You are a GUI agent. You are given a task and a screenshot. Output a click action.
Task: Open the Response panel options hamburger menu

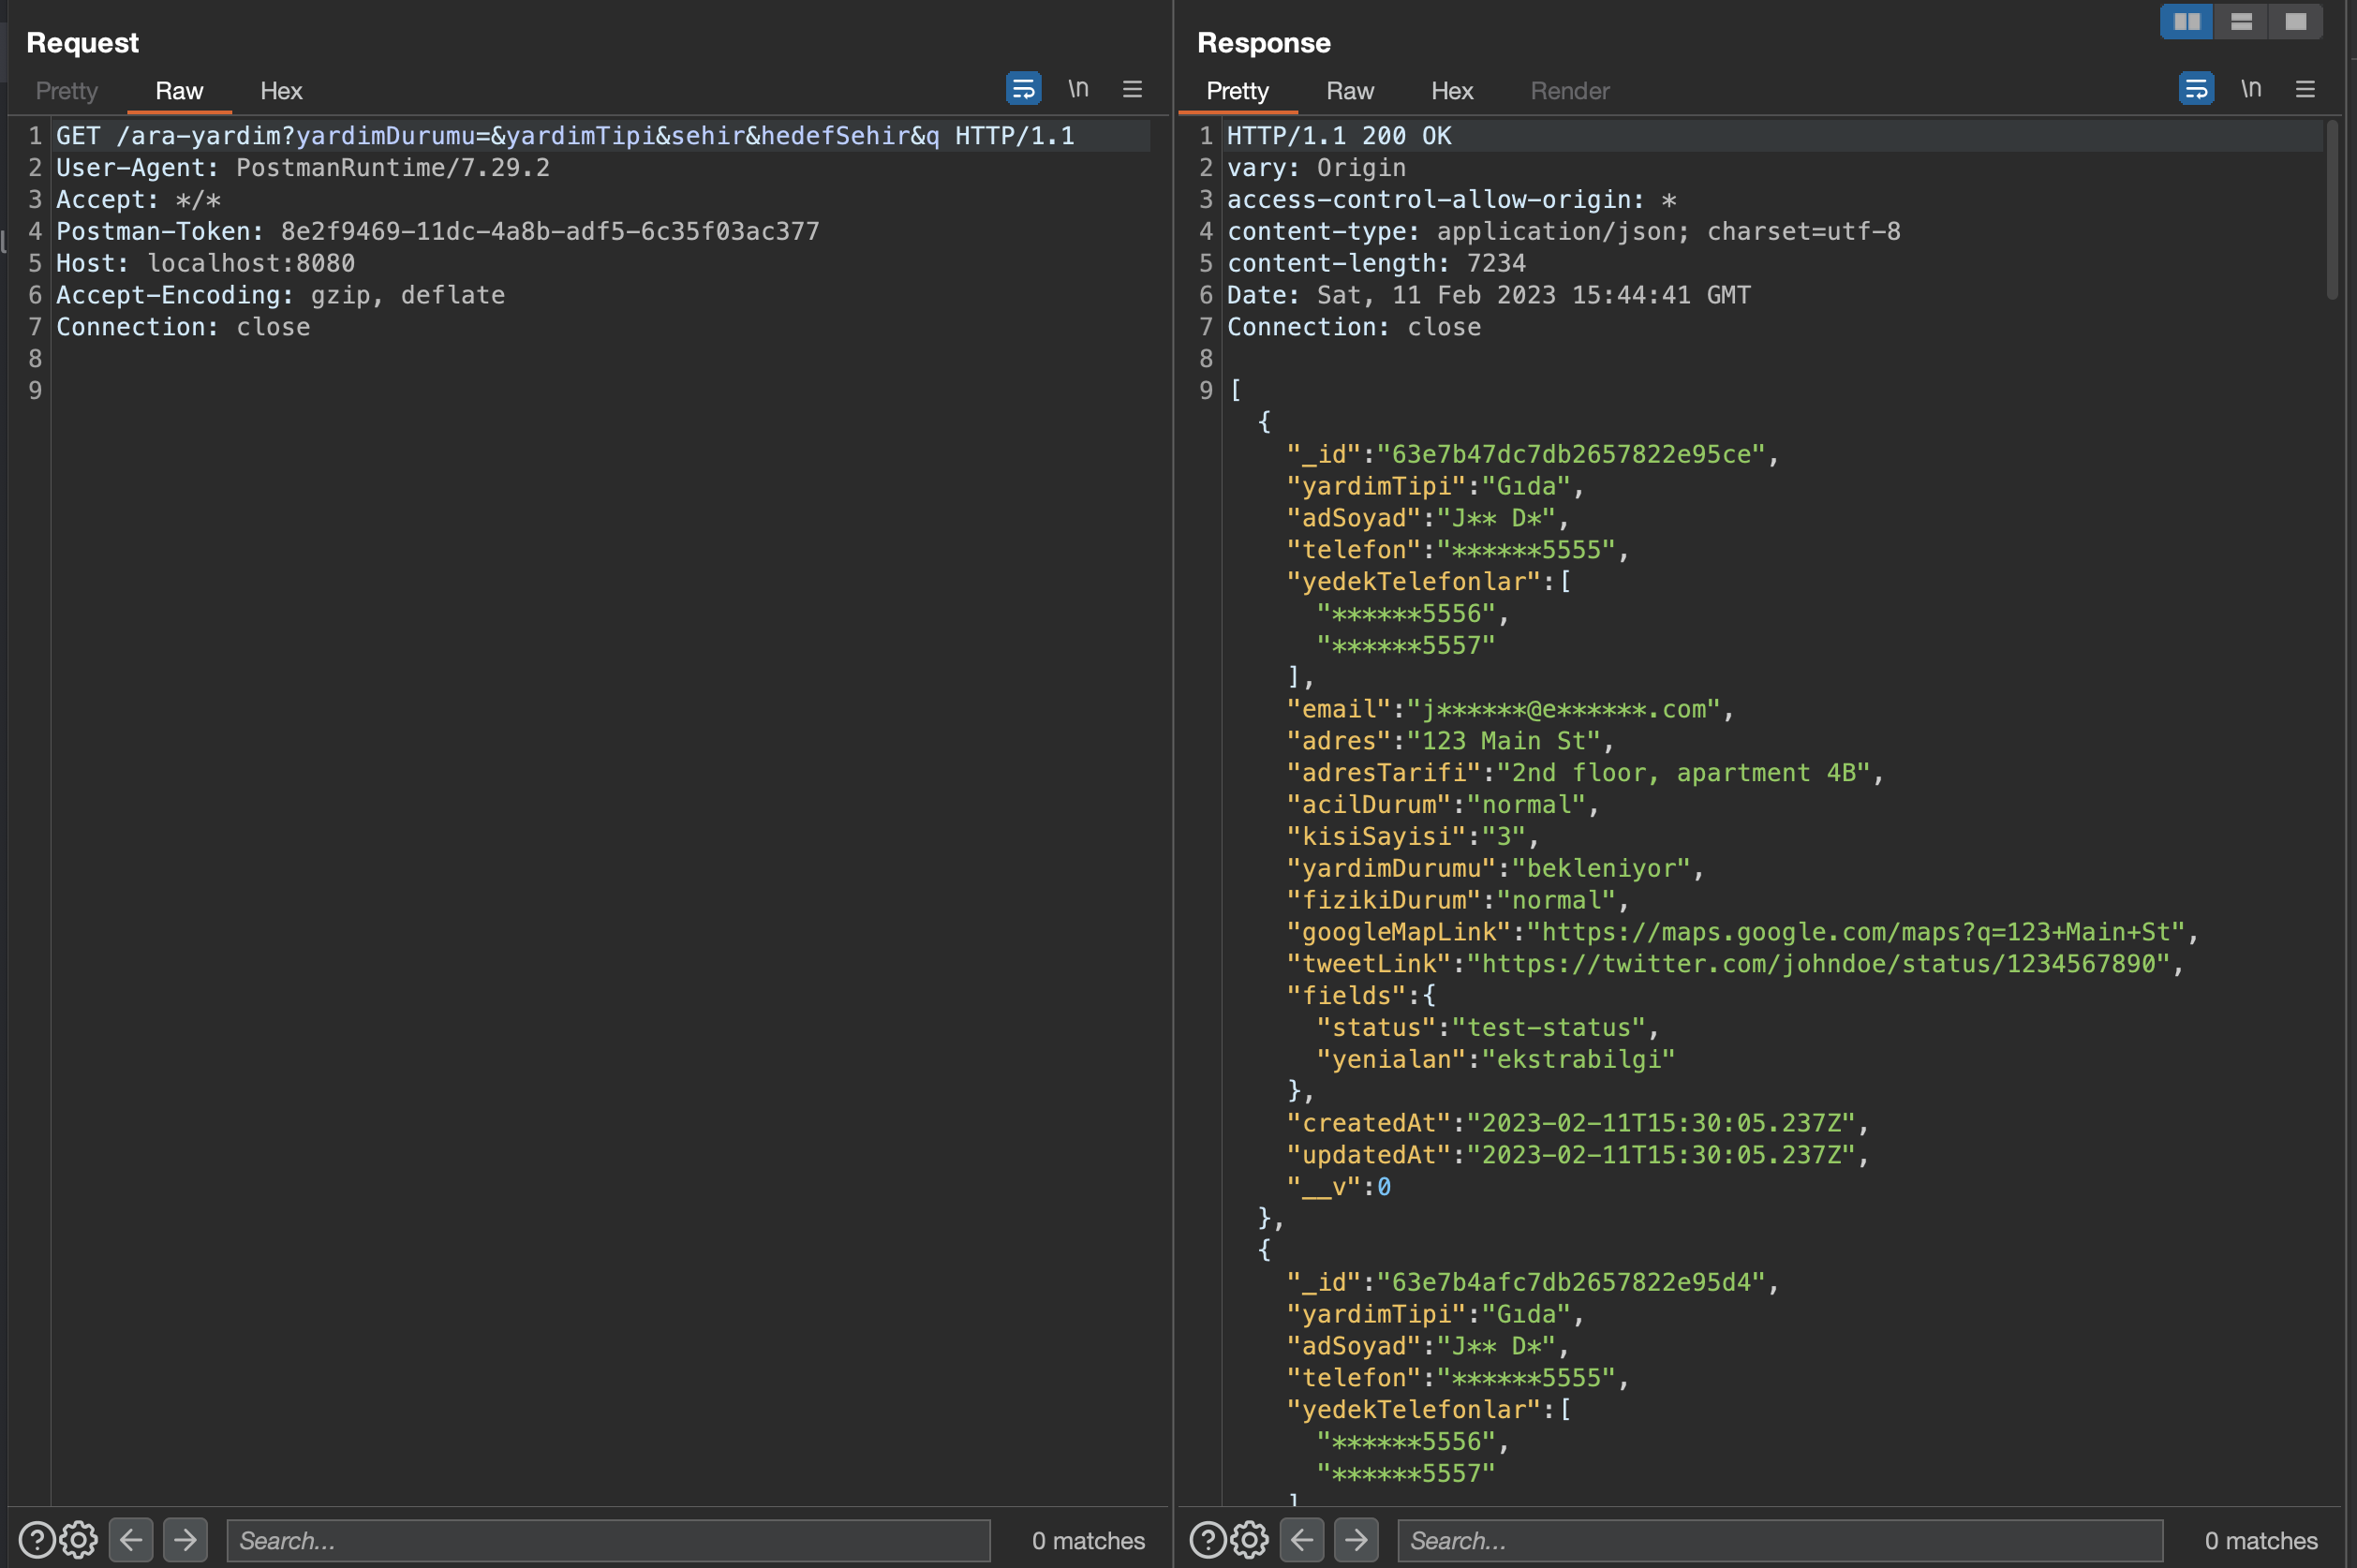point(2306,88)
